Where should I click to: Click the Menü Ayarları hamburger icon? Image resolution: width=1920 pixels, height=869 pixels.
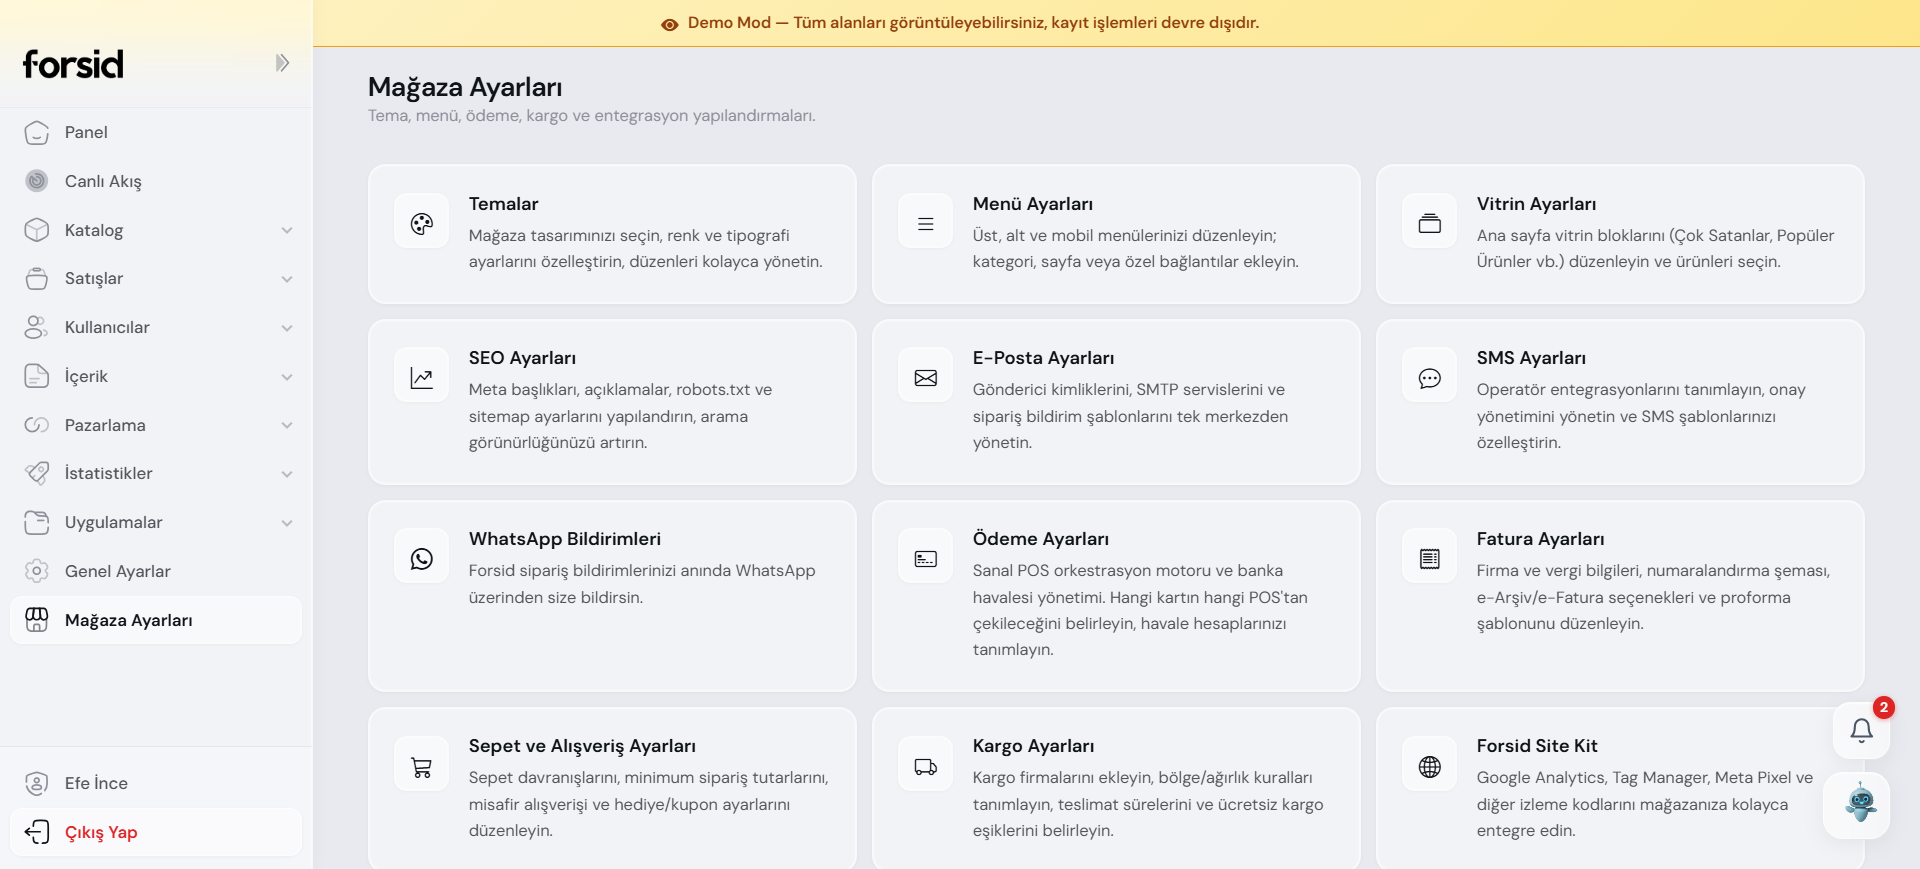926,224
